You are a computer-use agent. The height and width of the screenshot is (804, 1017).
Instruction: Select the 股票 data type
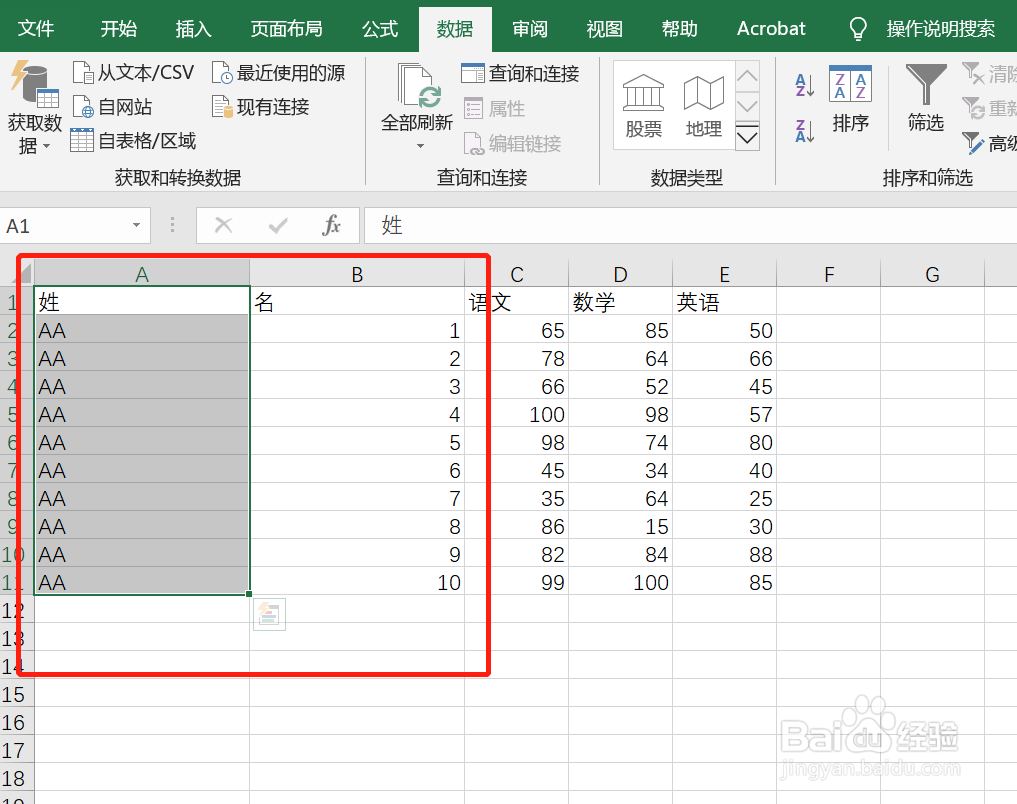[x=643, y=106]
